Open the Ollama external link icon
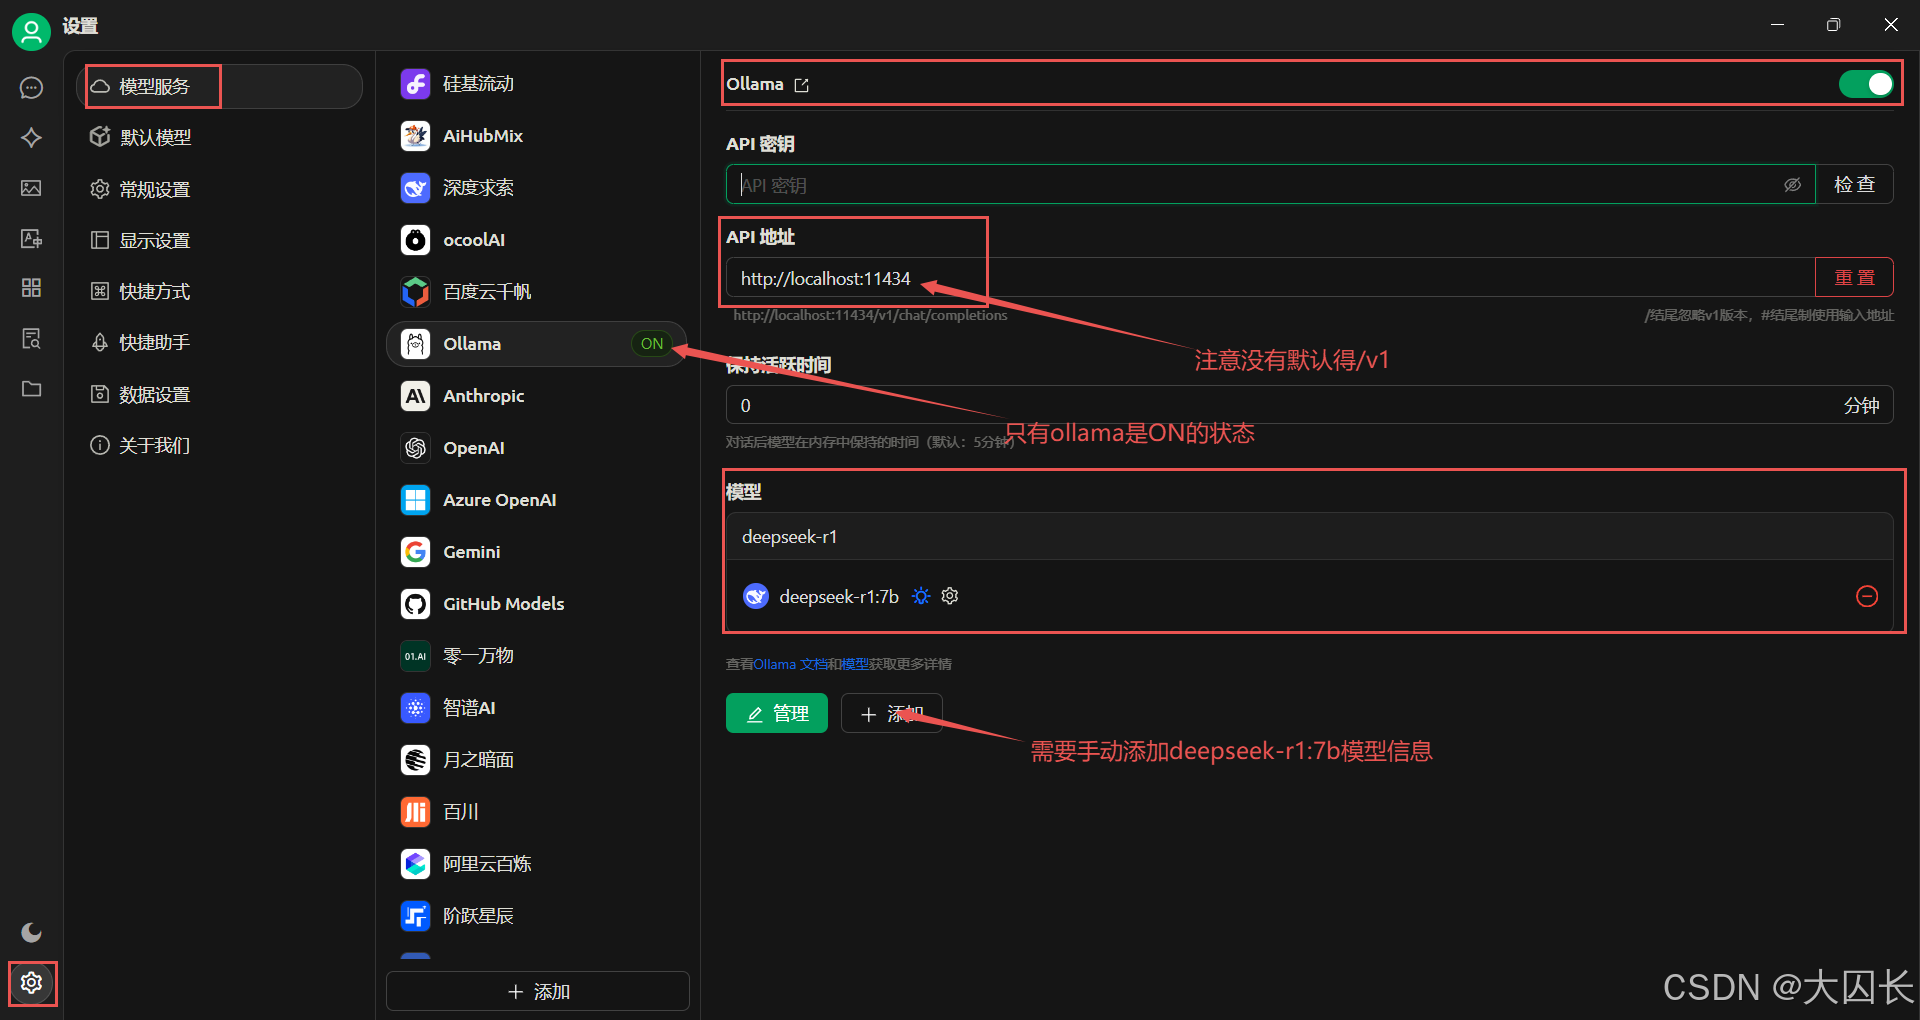Viewport: 1920px width, 1020px height. pos(801,85)
